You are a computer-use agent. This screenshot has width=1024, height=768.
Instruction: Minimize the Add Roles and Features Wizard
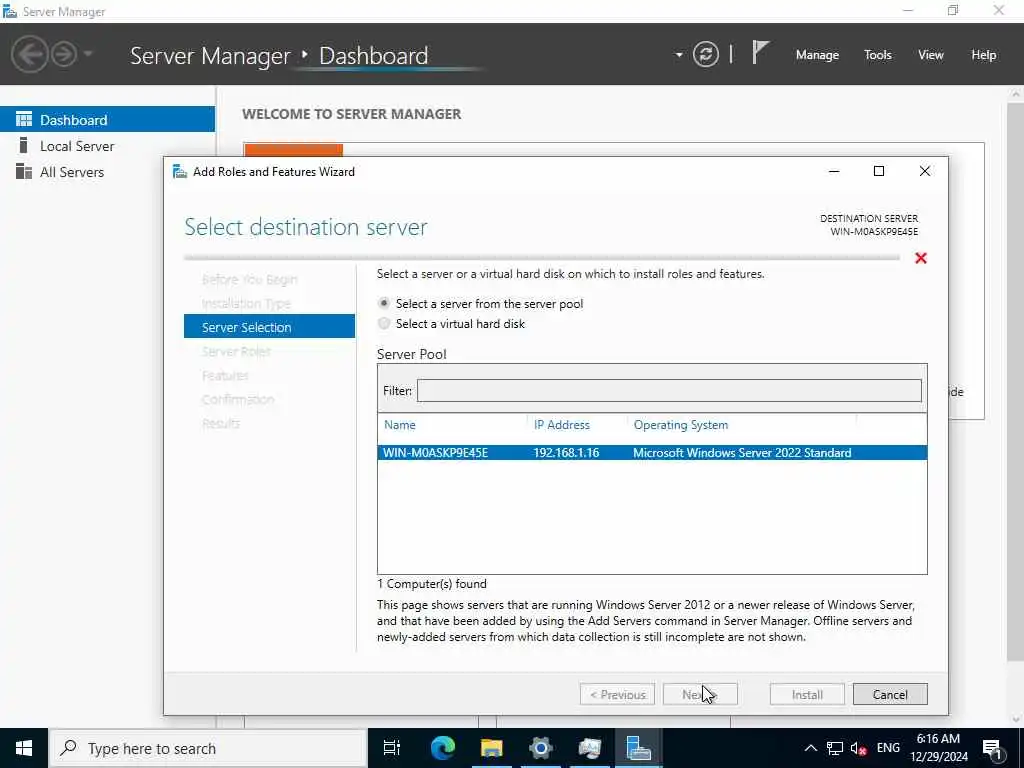[x=834, y=171]
